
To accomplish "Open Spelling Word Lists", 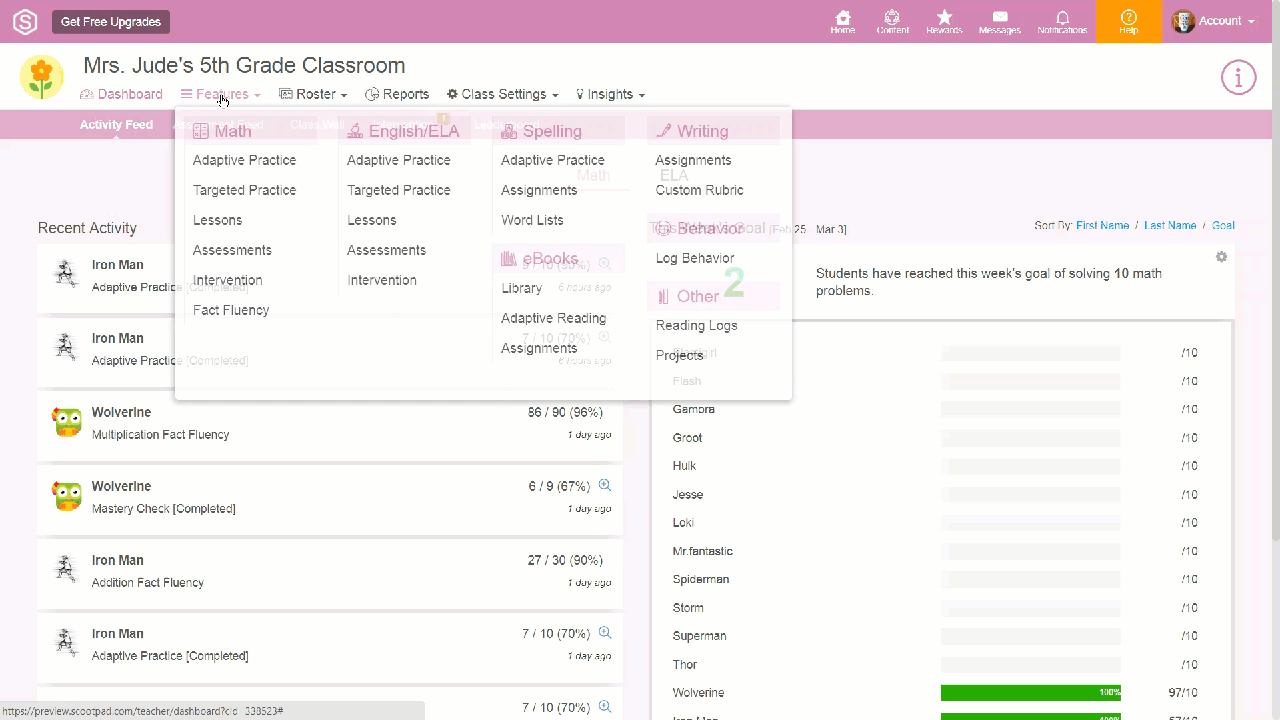I will pyautogui.click(x=532, y=220).
